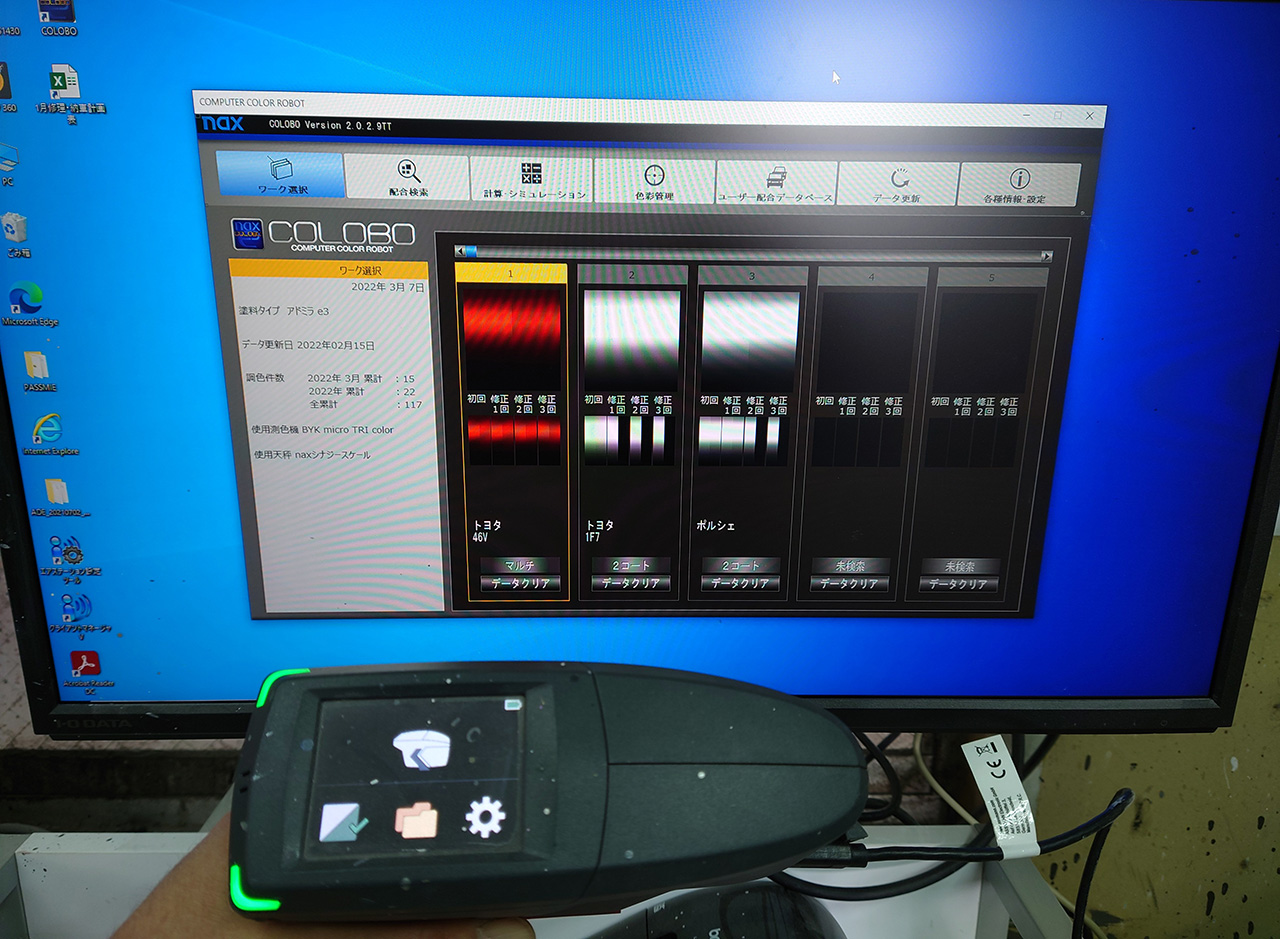Select the 計算・シミュレーション calculator tab
Image resolution: width=1280 pixels, height=939 pixels.
point(532,179)
